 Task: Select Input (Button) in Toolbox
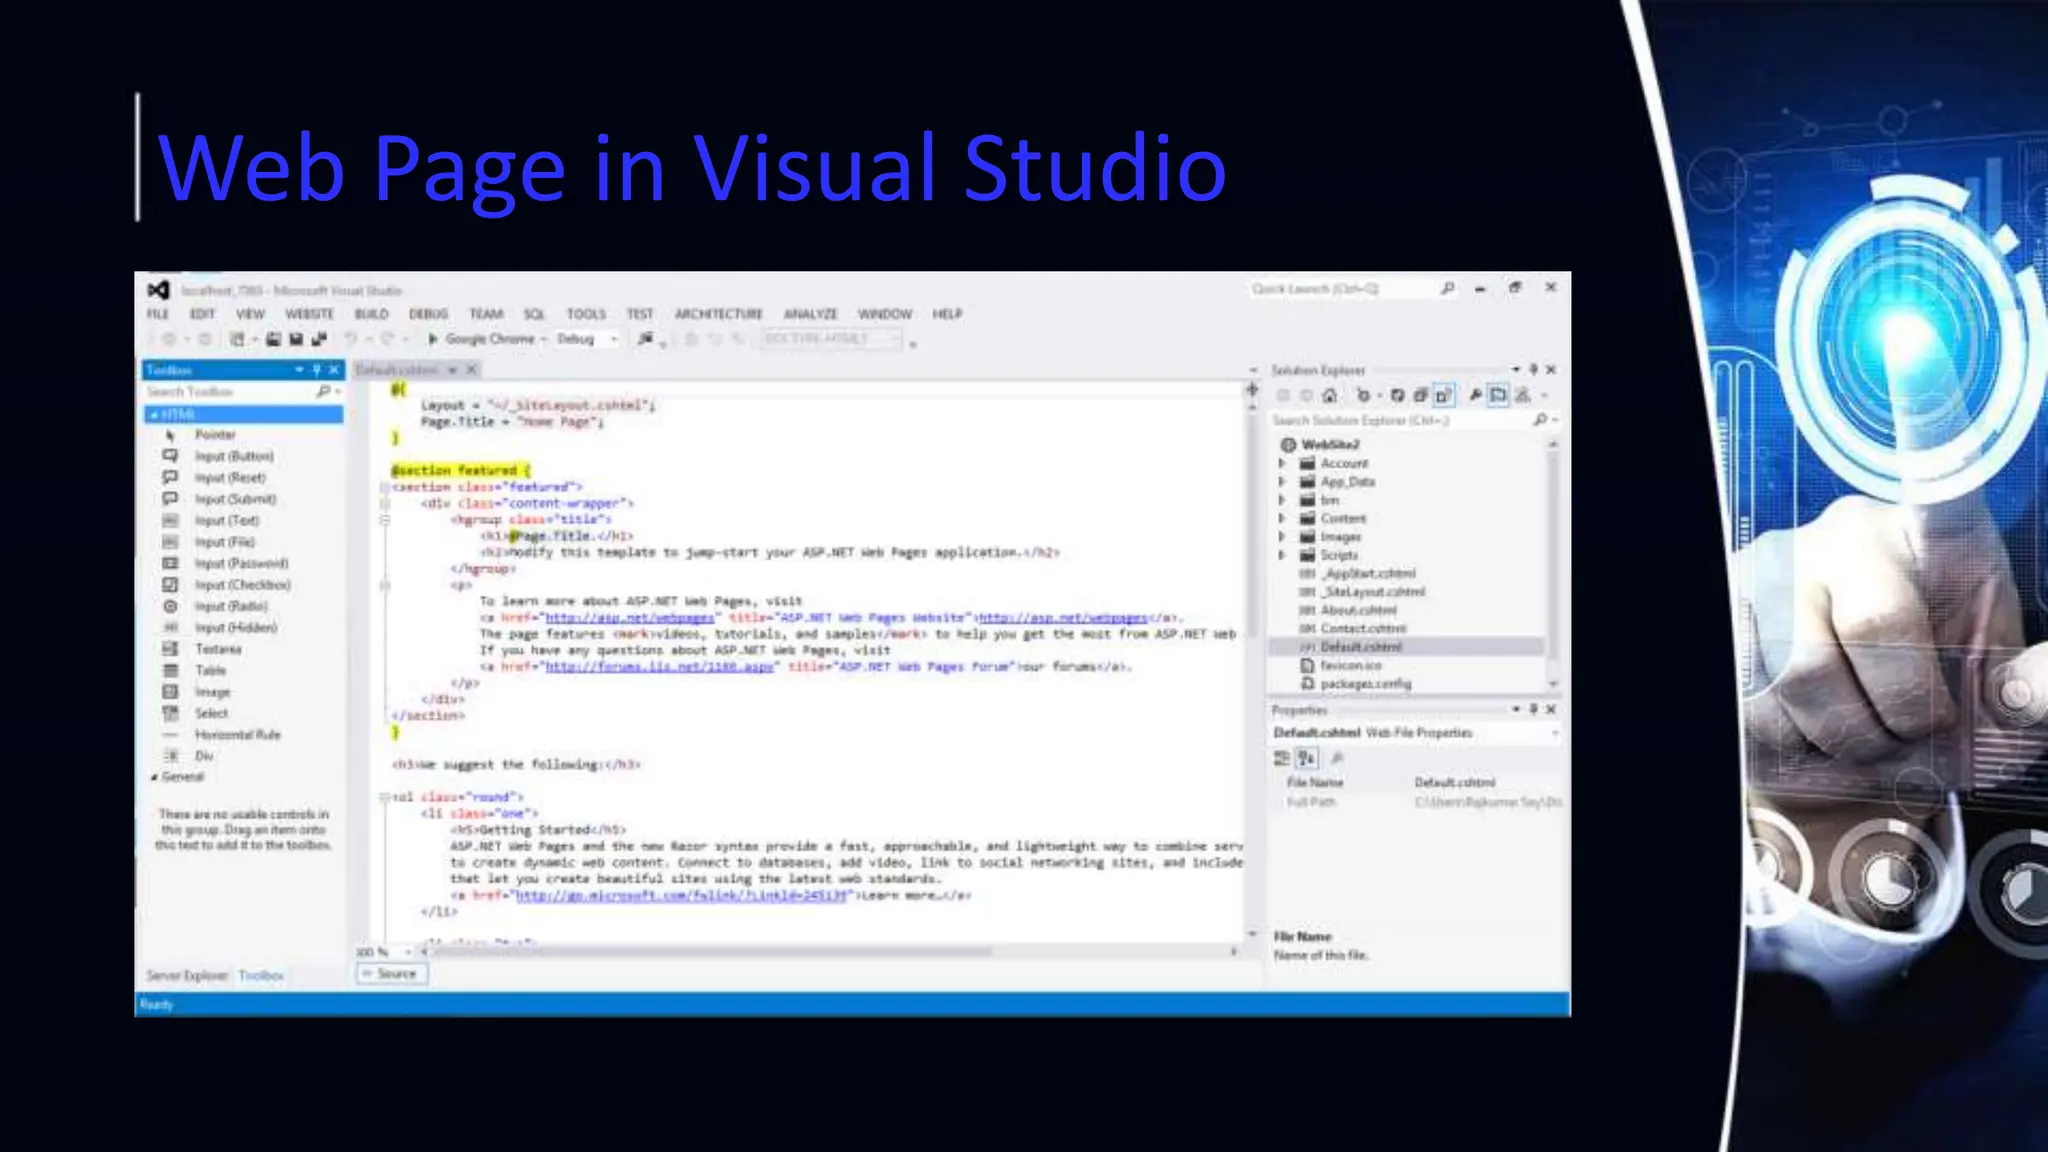coord(234,456)
